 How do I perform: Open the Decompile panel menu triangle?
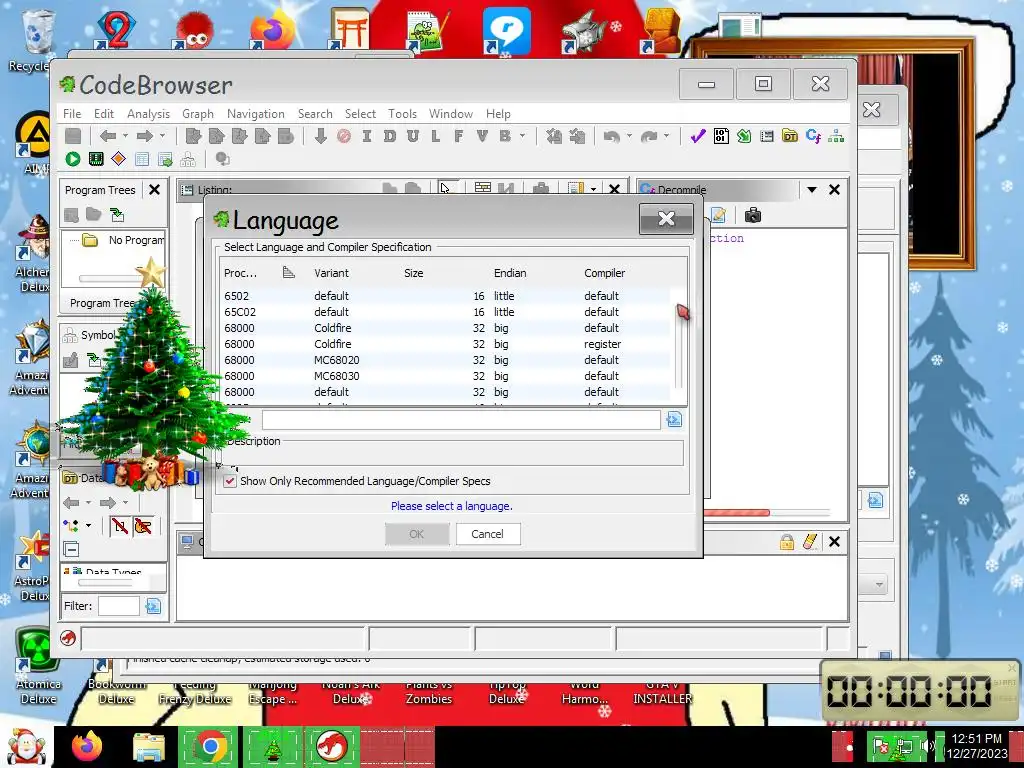812,189
